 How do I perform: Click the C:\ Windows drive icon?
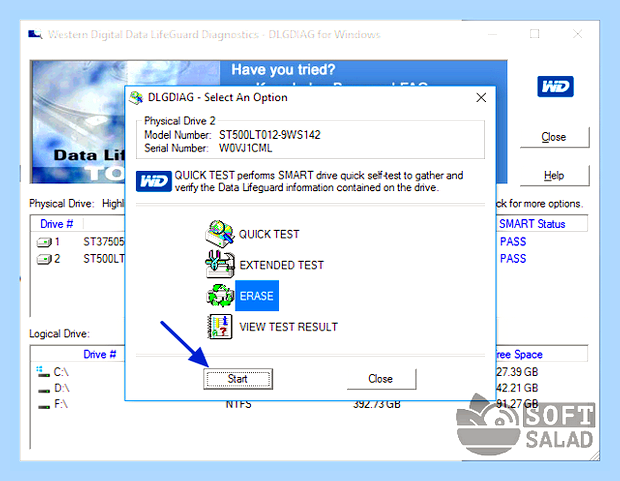43,371
